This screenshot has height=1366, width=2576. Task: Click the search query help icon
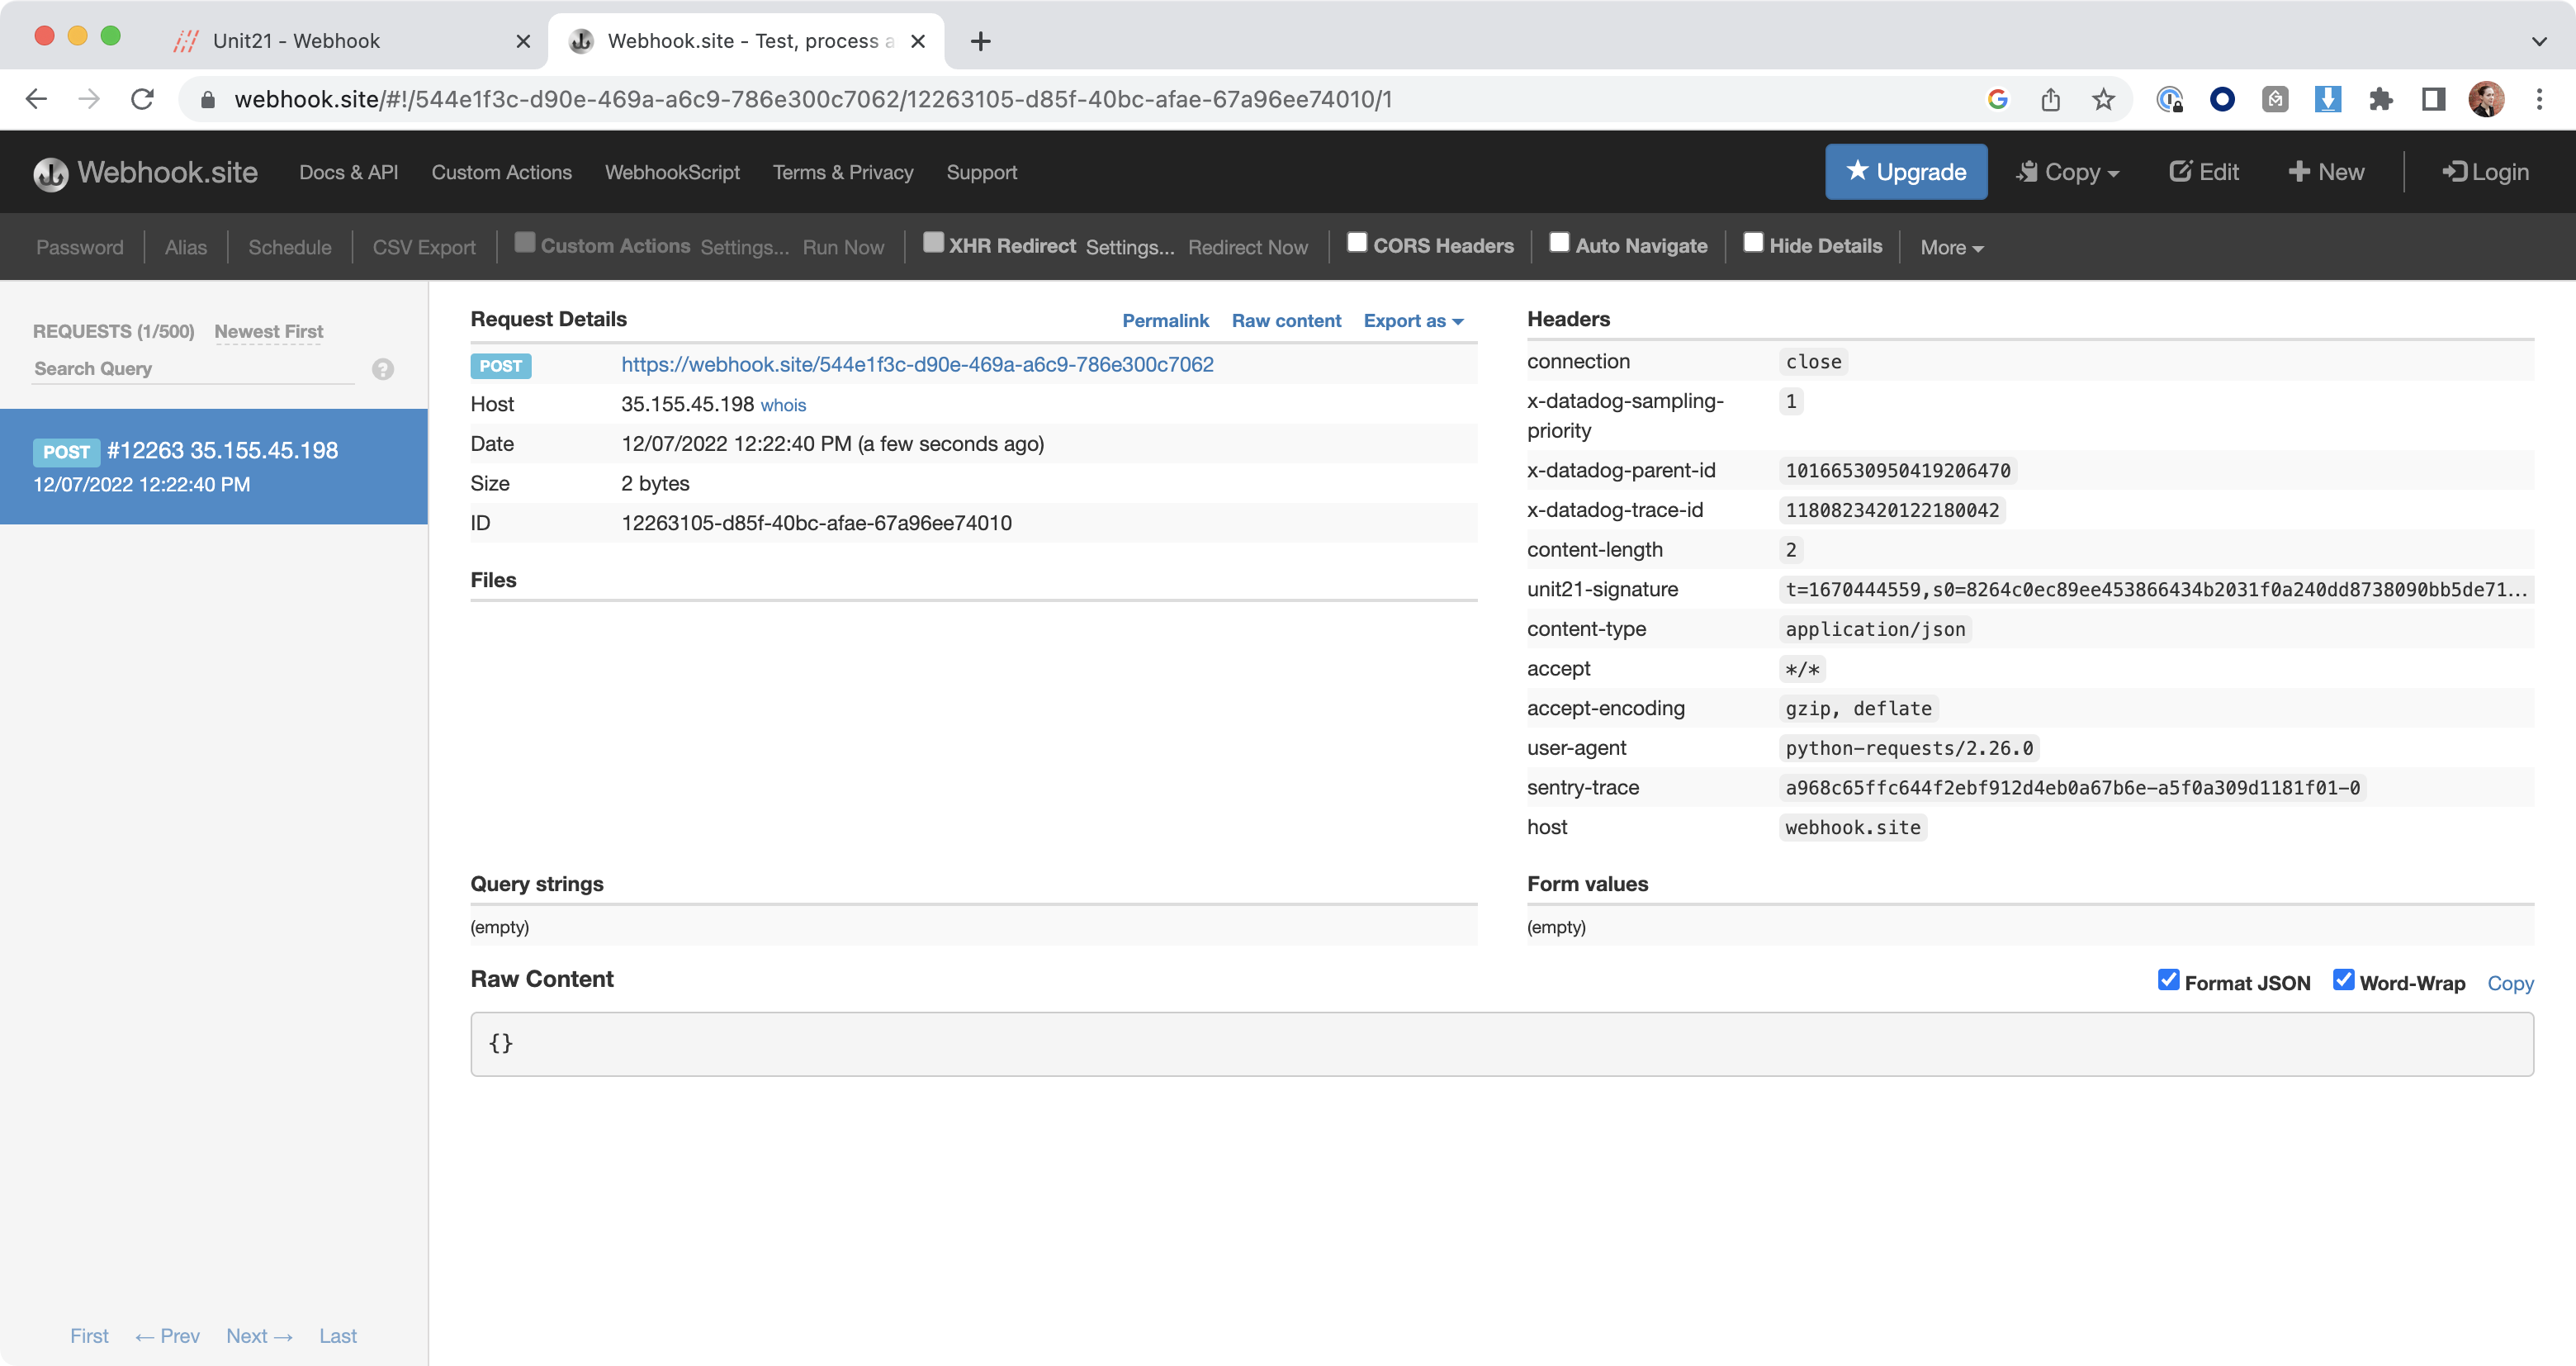pyautogui.click(x=382, y=369)
